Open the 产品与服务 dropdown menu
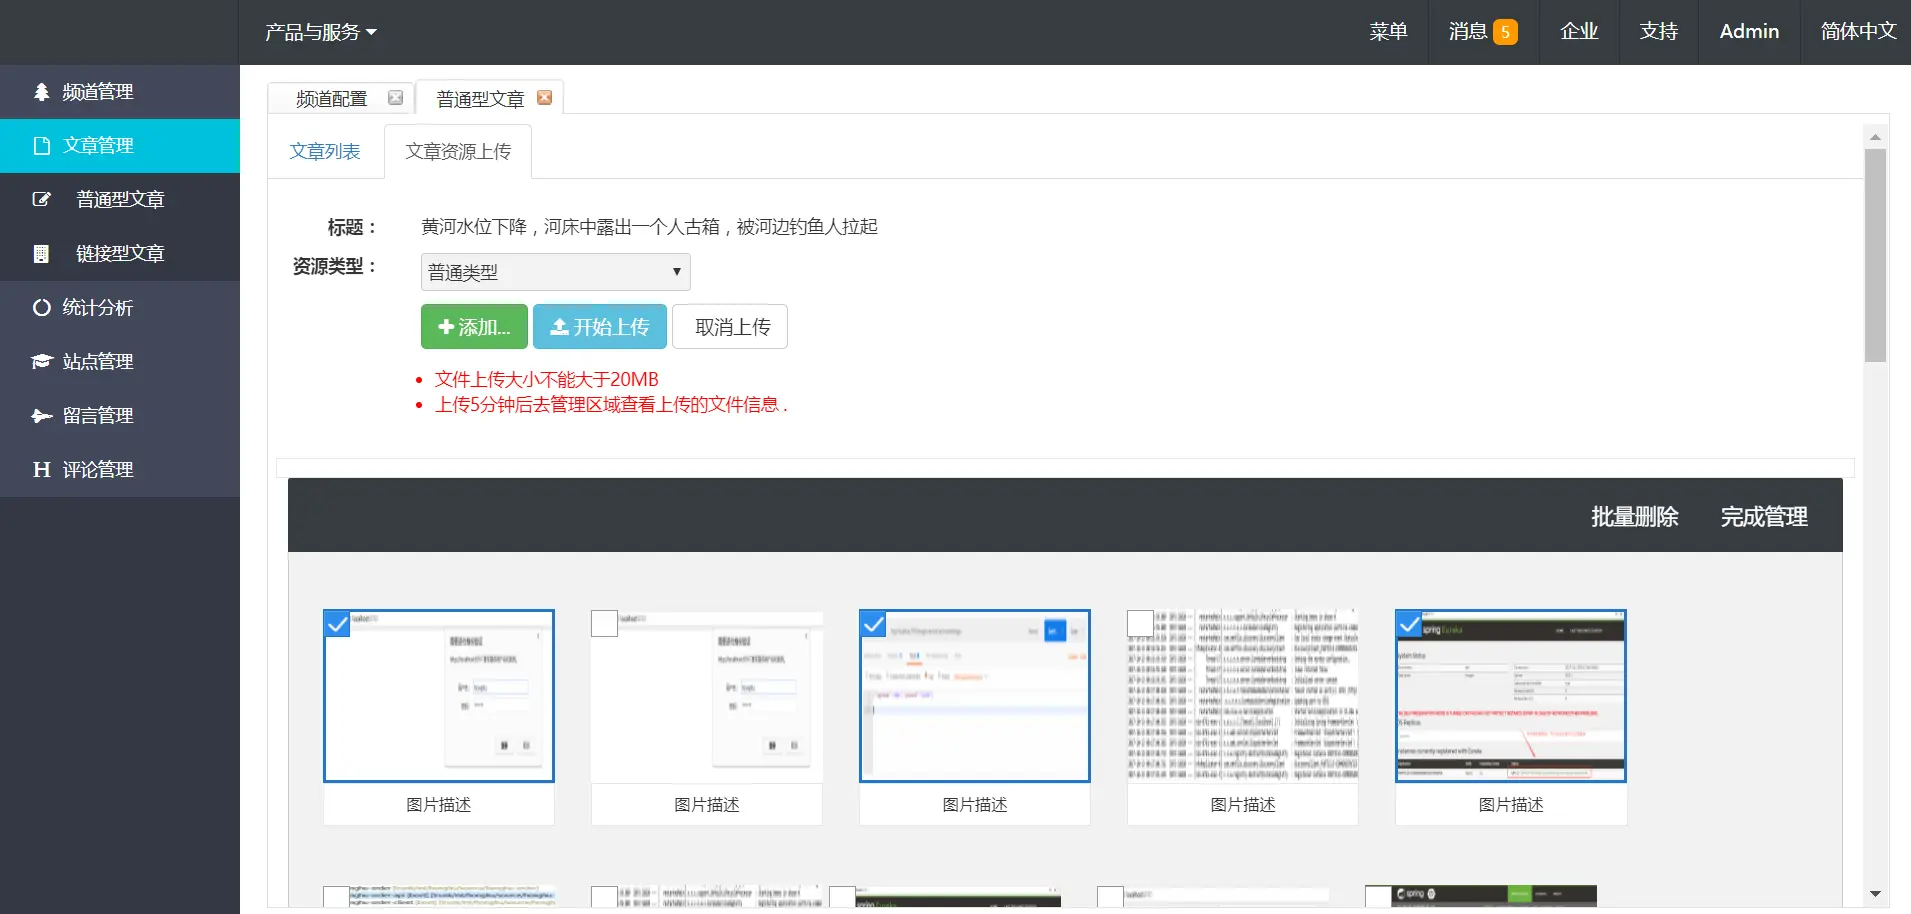The width and height of the screenshot is (1911, 914). tap(321, 32)
